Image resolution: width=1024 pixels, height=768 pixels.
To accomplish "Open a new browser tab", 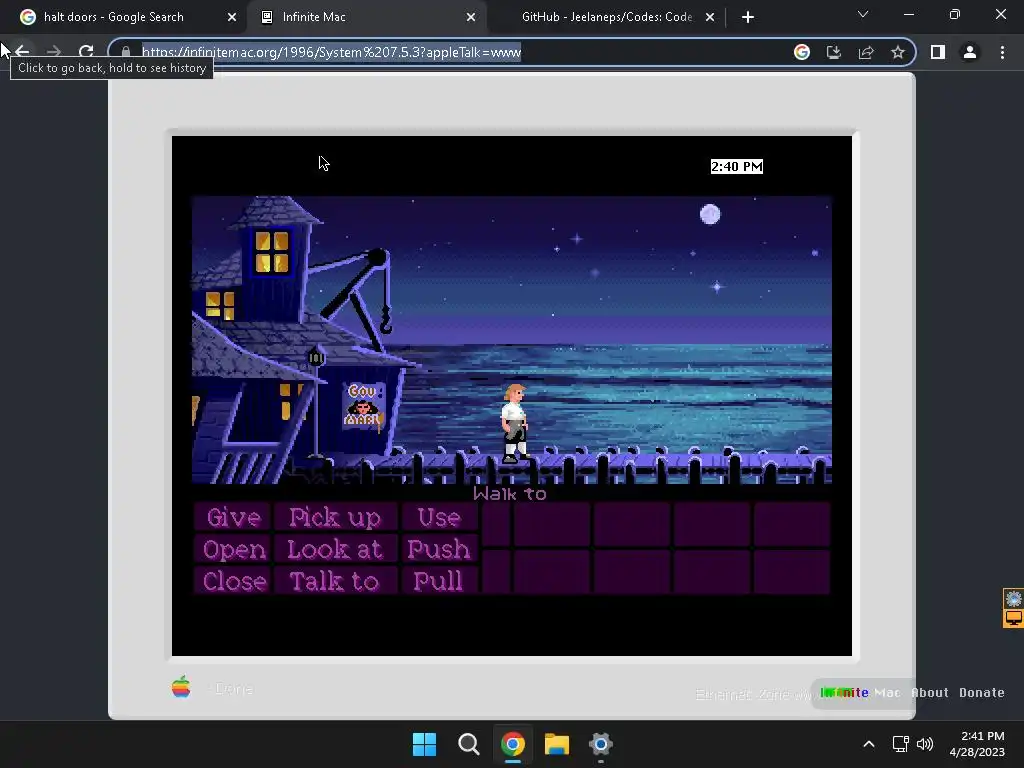I will point(748,17).
